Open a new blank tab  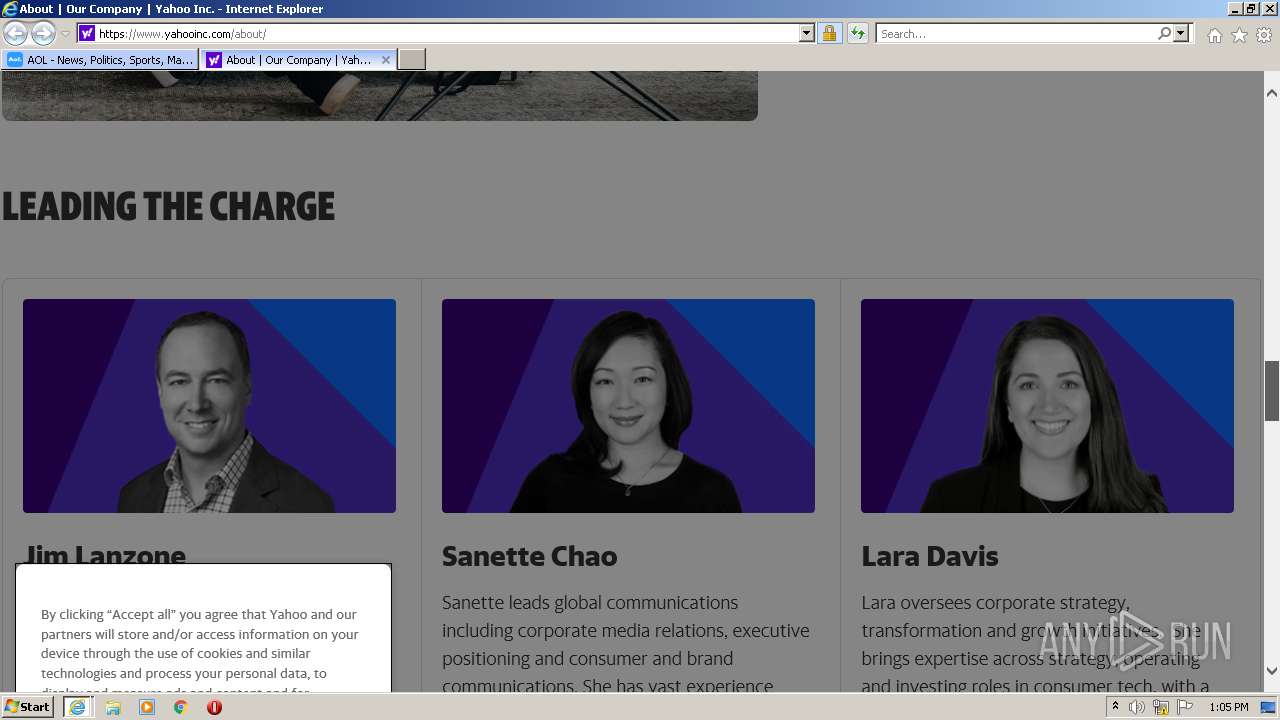point(412,60)
